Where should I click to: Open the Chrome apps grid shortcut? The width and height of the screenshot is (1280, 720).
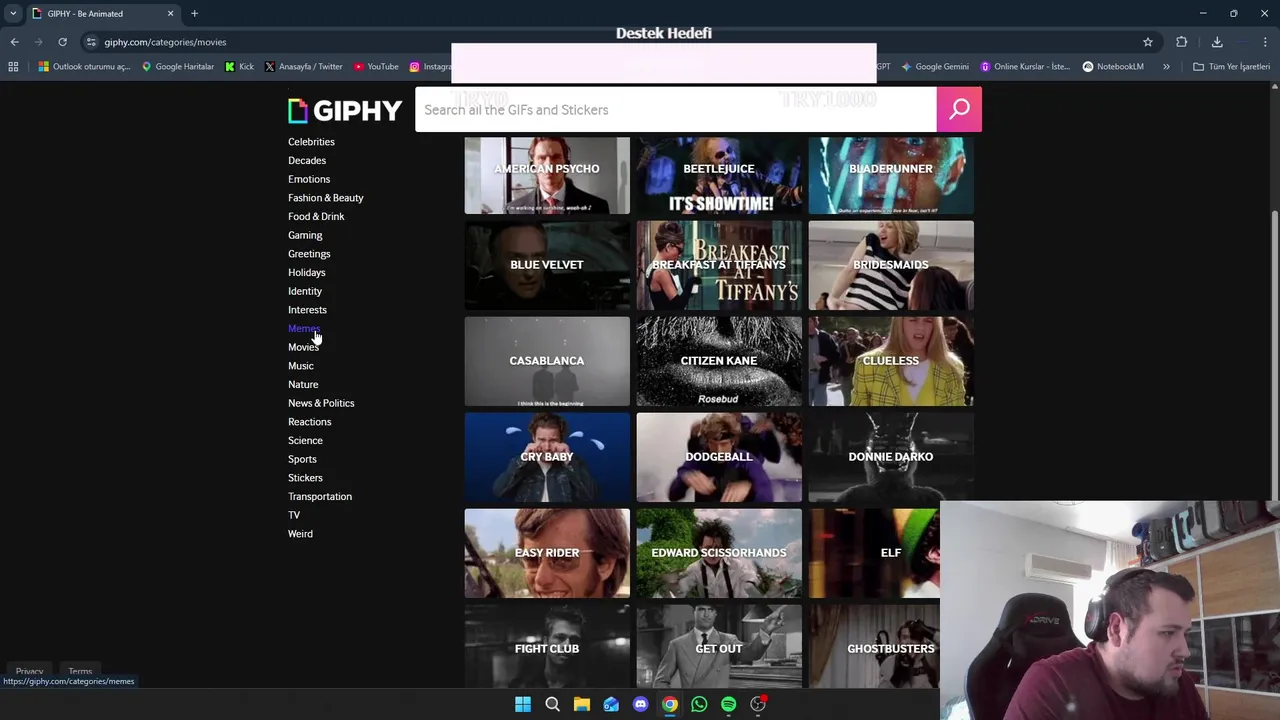(13, 67)
